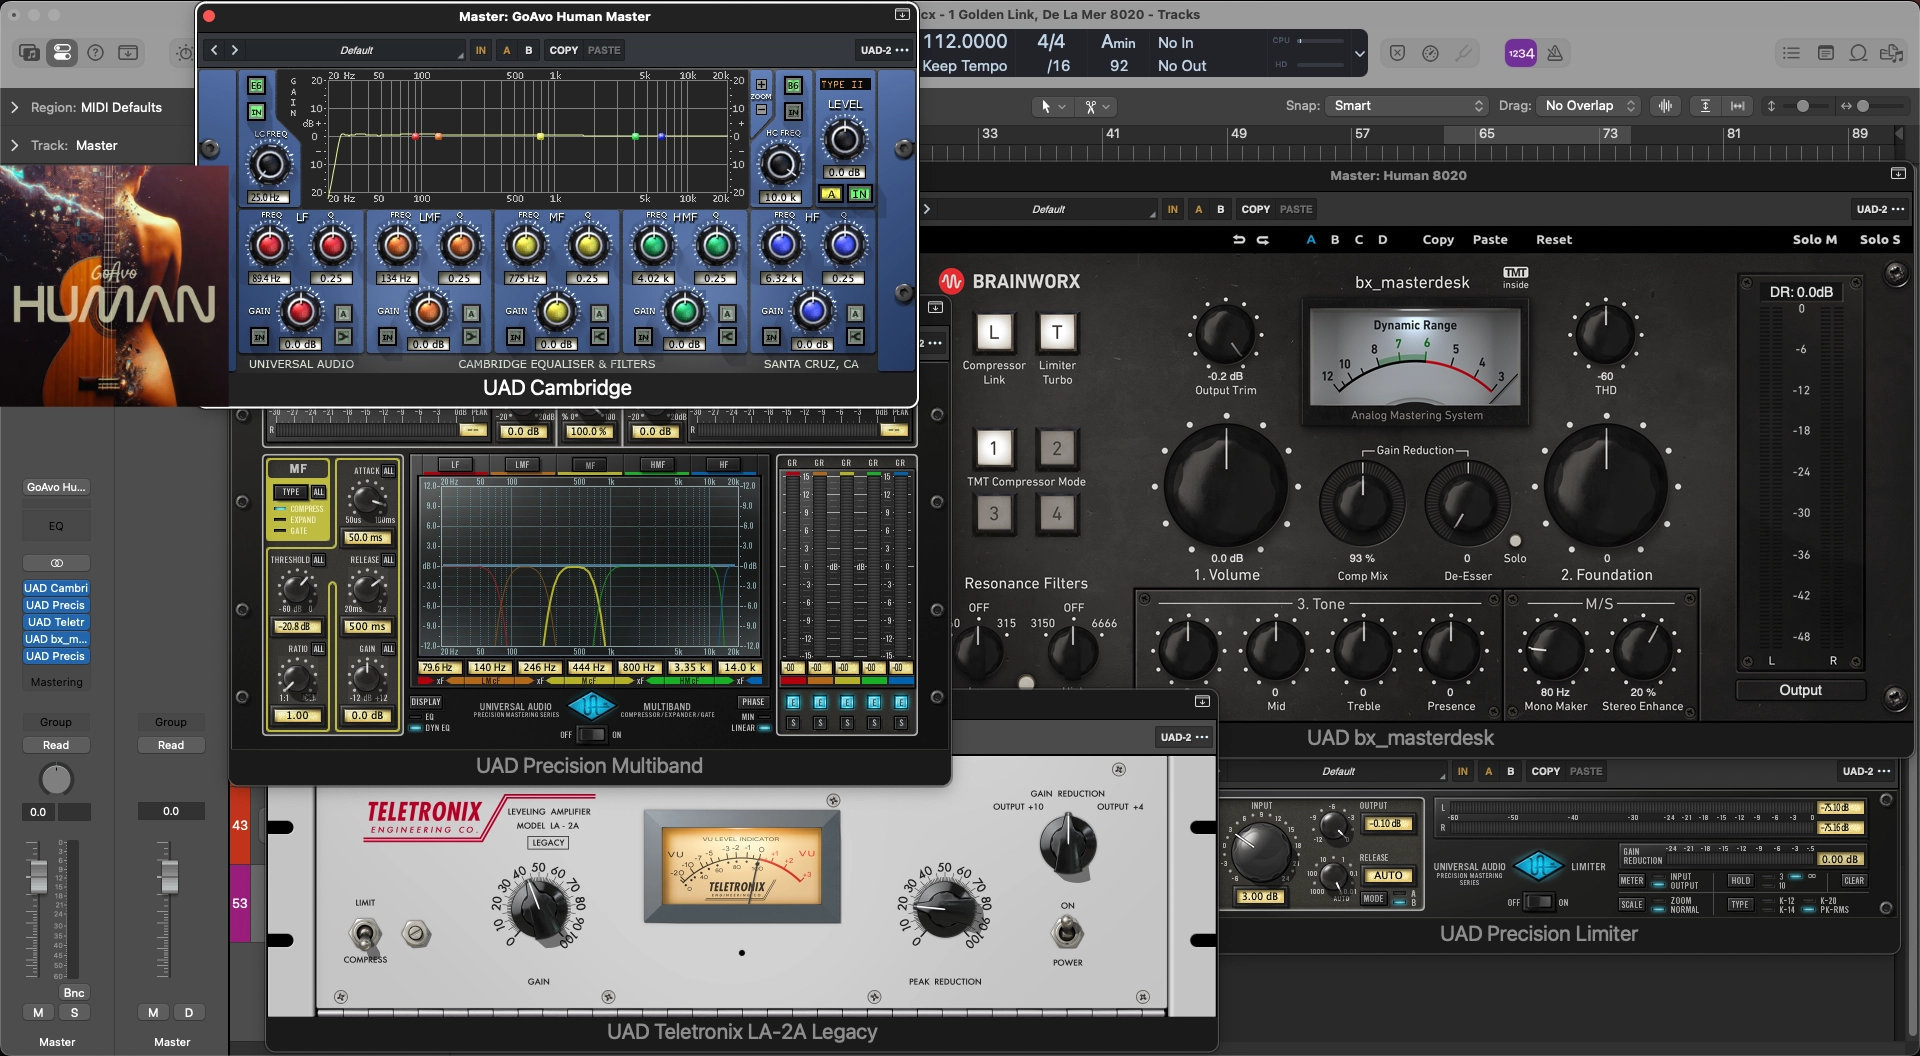1920x1056 pixels.
Task: Click the Brainworx logo icon
Action: [951, 281]
